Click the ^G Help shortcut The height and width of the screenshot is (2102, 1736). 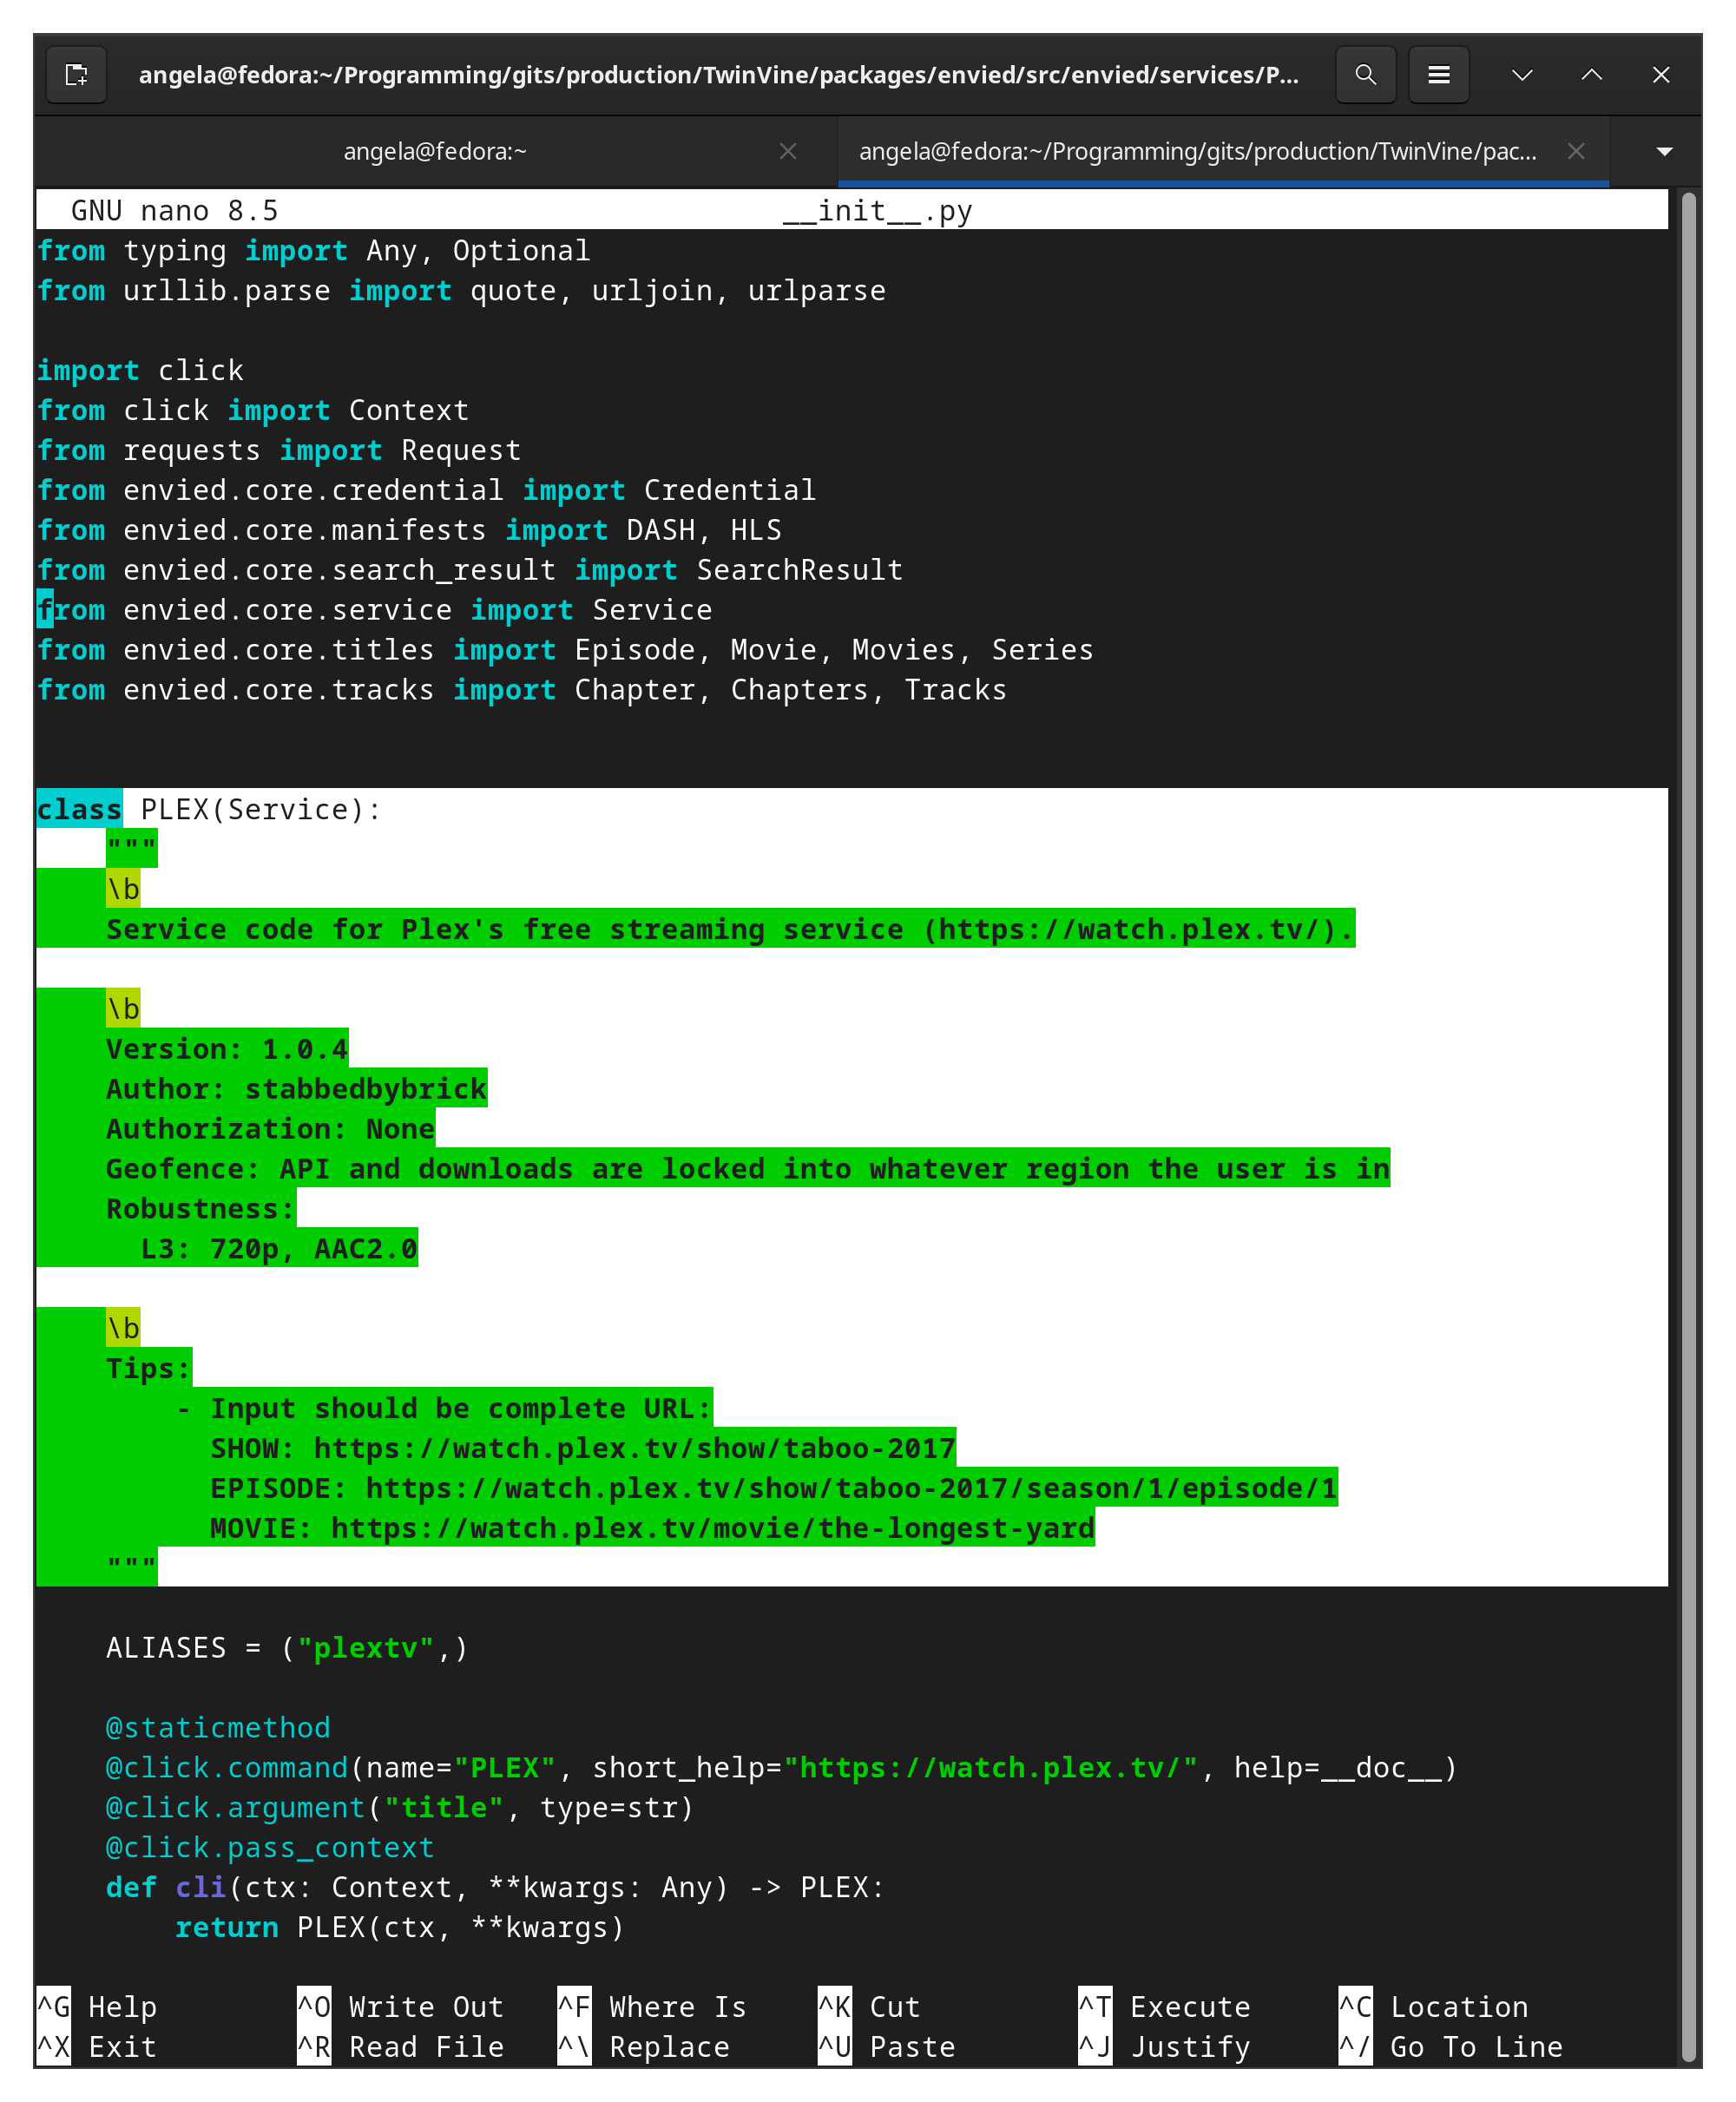98,2007
